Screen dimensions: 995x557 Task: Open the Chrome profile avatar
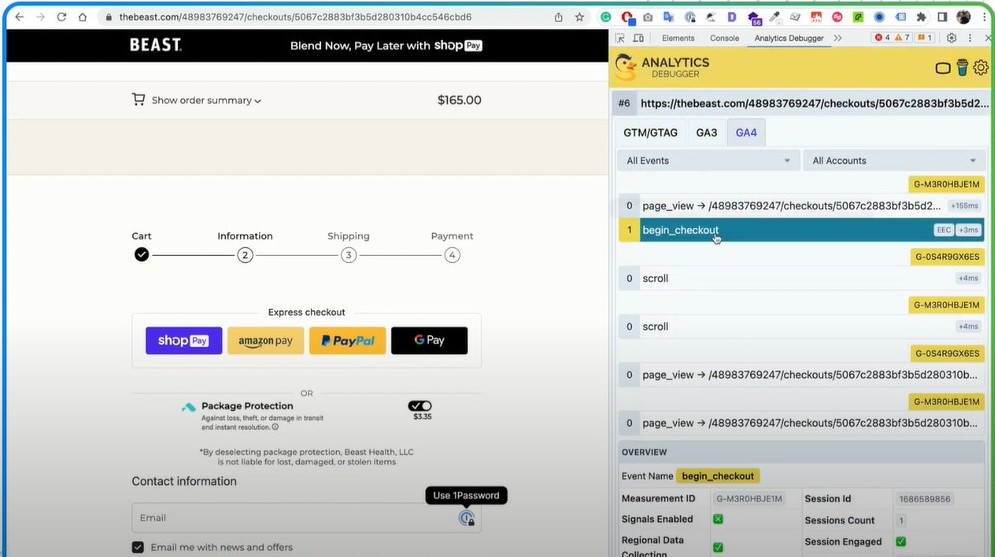tap(963, 17)
